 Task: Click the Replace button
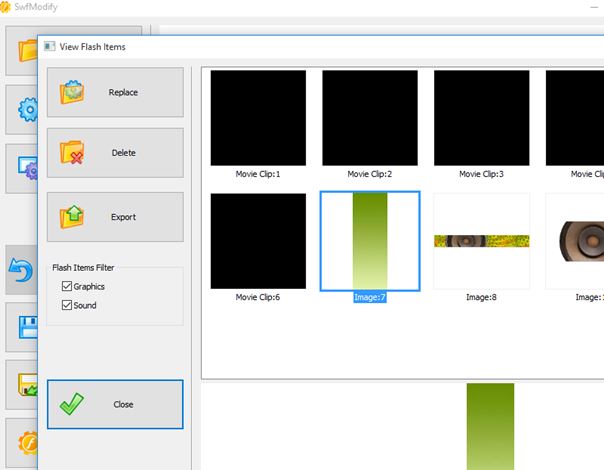click(115, 92)
